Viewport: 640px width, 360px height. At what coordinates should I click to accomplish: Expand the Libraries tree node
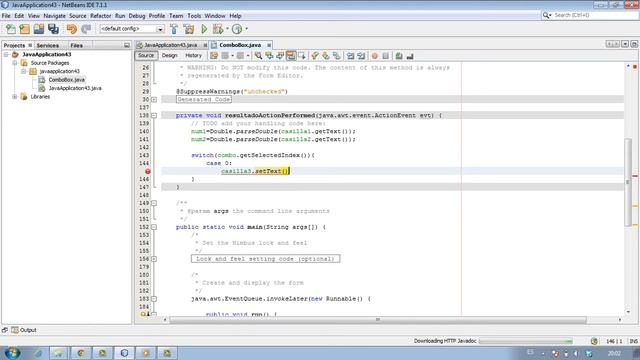click(15, 97)
